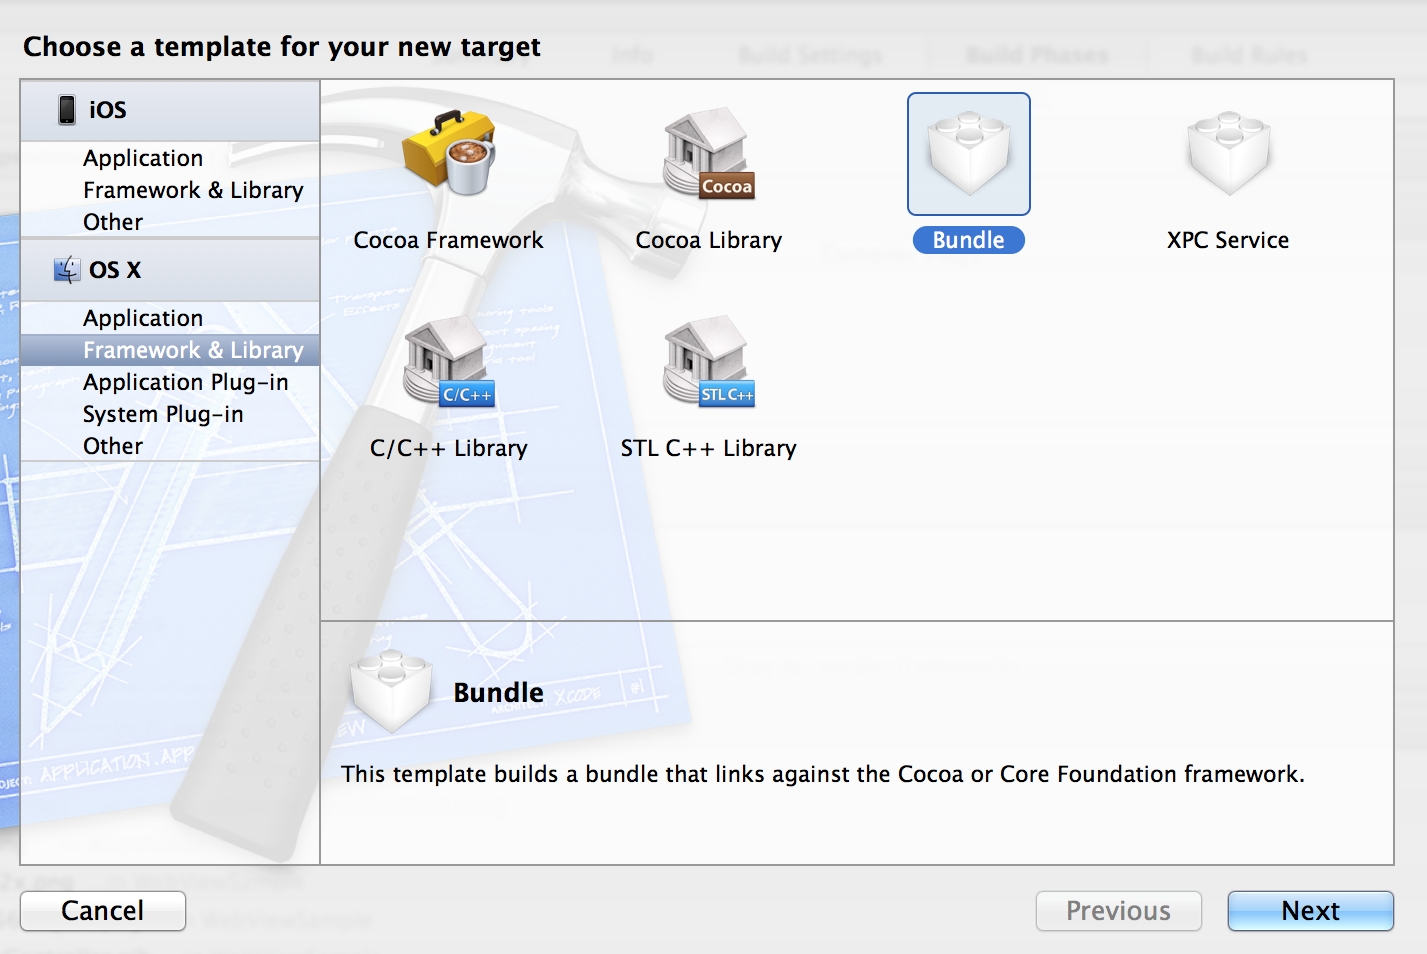Select the Cocoa Library building icon
This screenshot has height=954, width=1427.
(708, 152)
